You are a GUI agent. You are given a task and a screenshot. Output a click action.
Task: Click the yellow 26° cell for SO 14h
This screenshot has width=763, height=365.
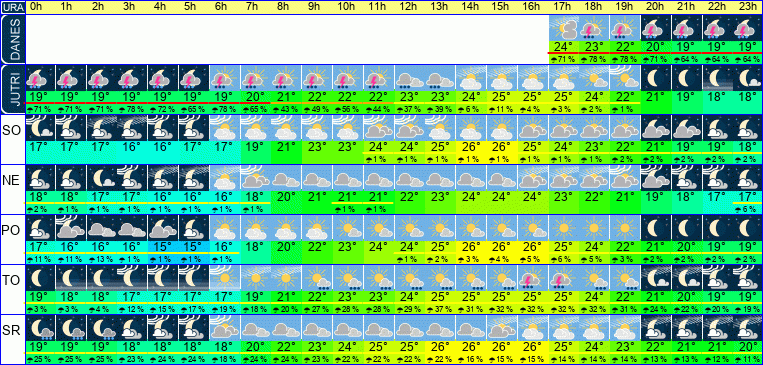point(471,147)
